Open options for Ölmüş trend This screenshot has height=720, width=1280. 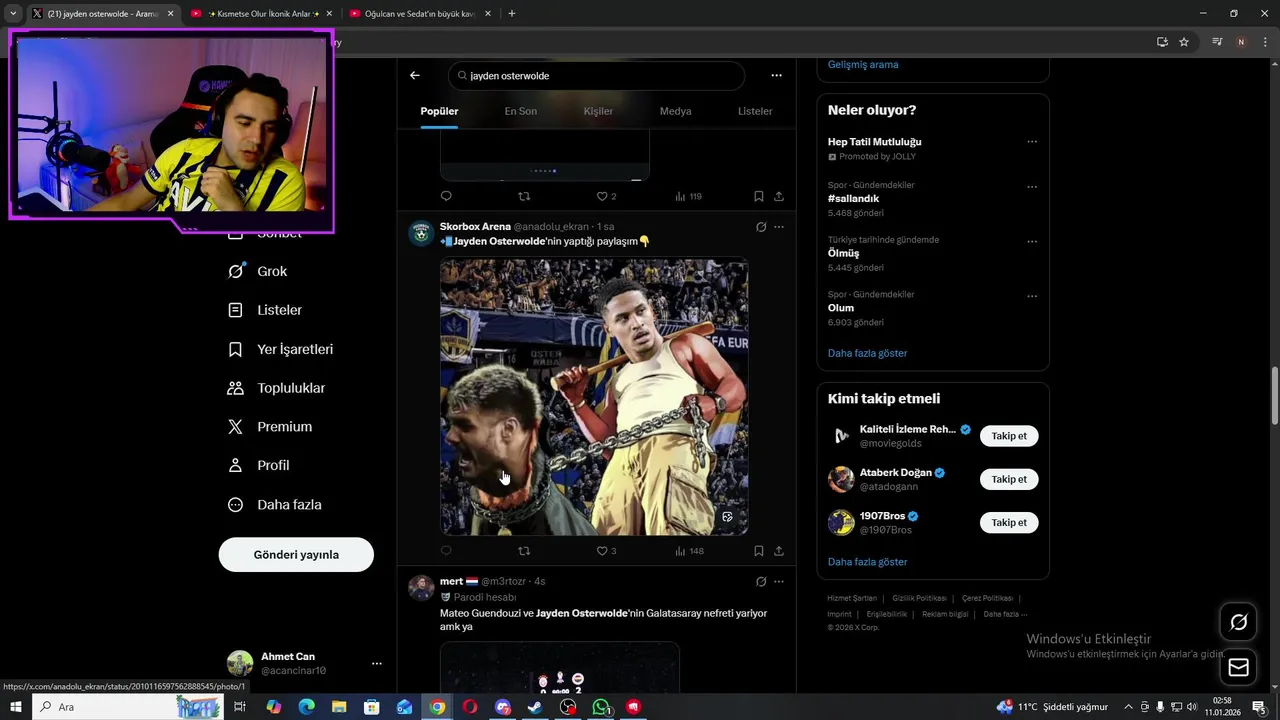(x=1032, y=241)
